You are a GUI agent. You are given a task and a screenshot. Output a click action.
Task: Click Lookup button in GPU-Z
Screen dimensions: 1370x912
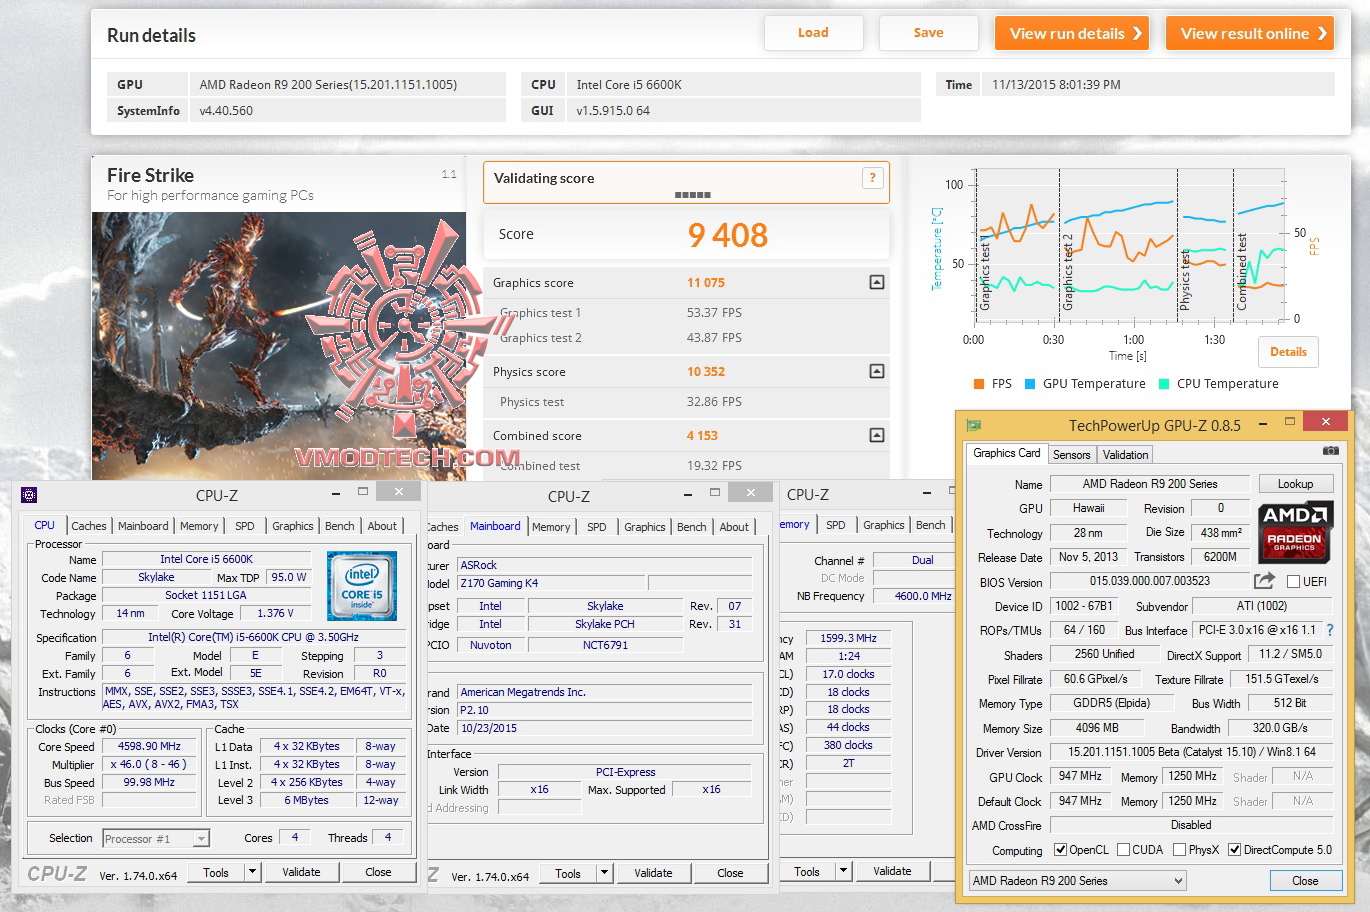click(1295, 484)
